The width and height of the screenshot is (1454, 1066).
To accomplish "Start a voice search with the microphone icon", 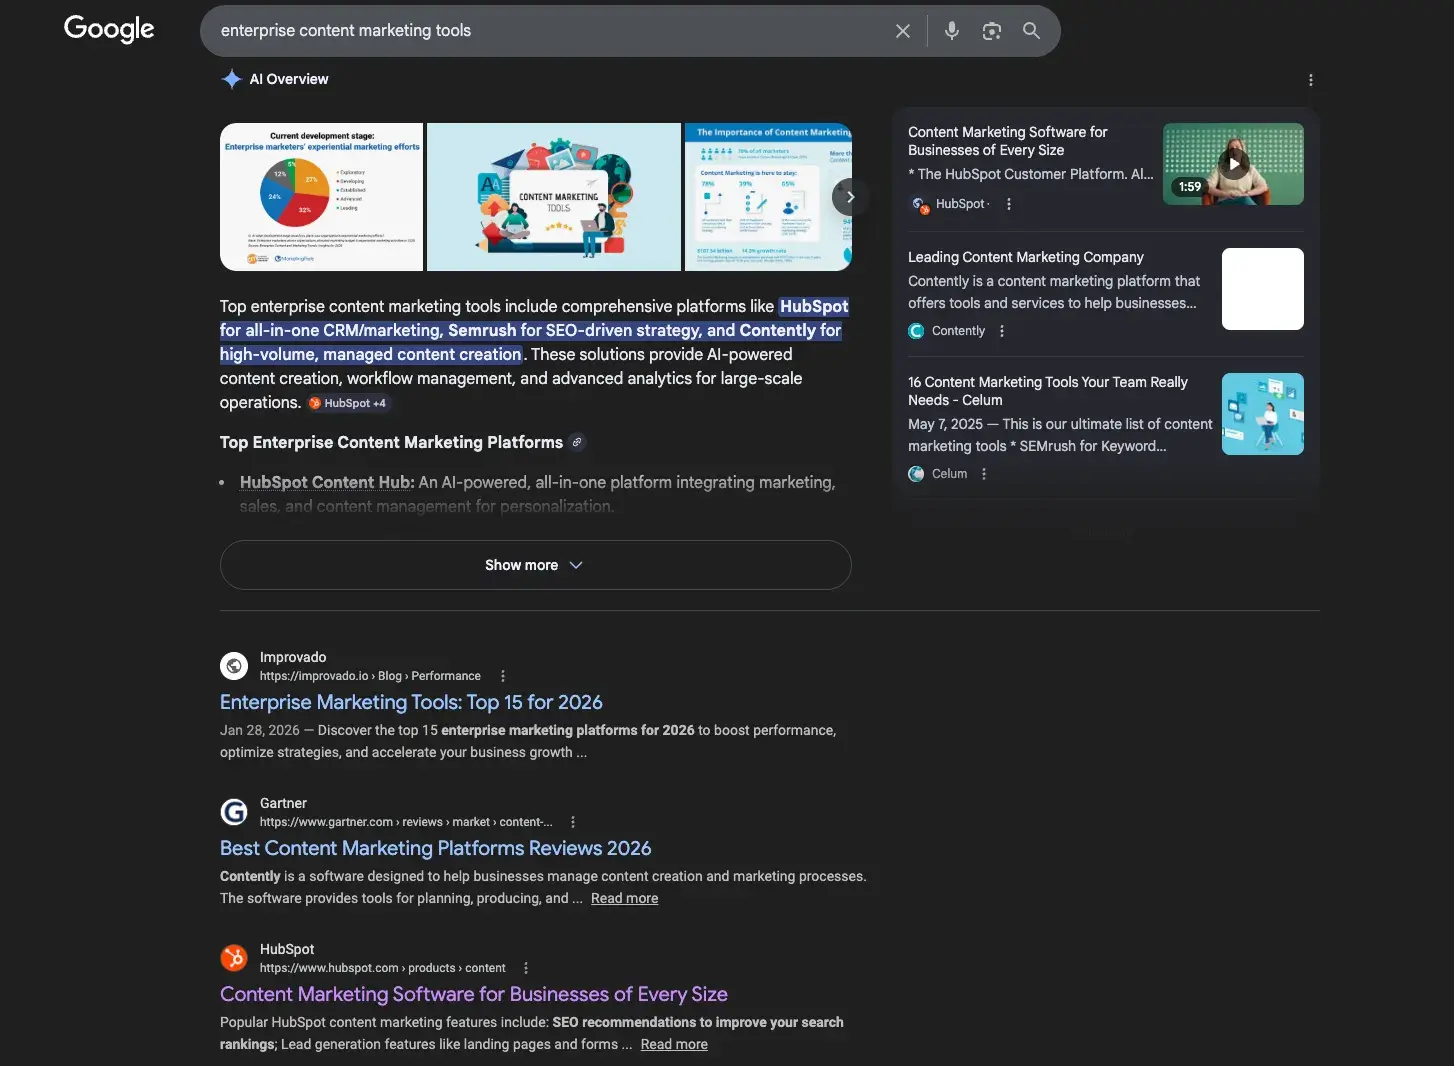I will click(x=951, y=31).
